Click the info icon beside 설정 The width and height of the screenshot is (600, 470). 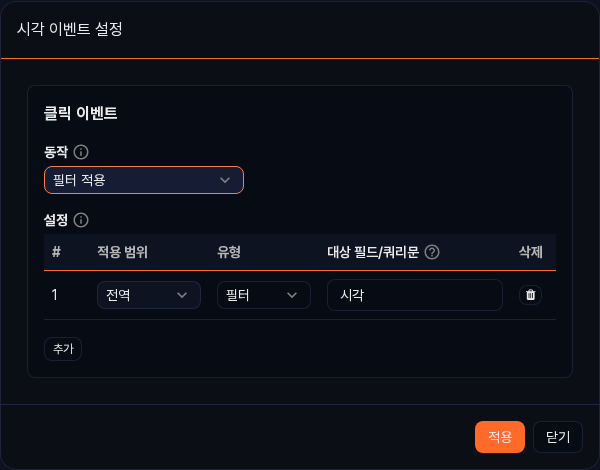pyautogui.click(x=82, y=220)
